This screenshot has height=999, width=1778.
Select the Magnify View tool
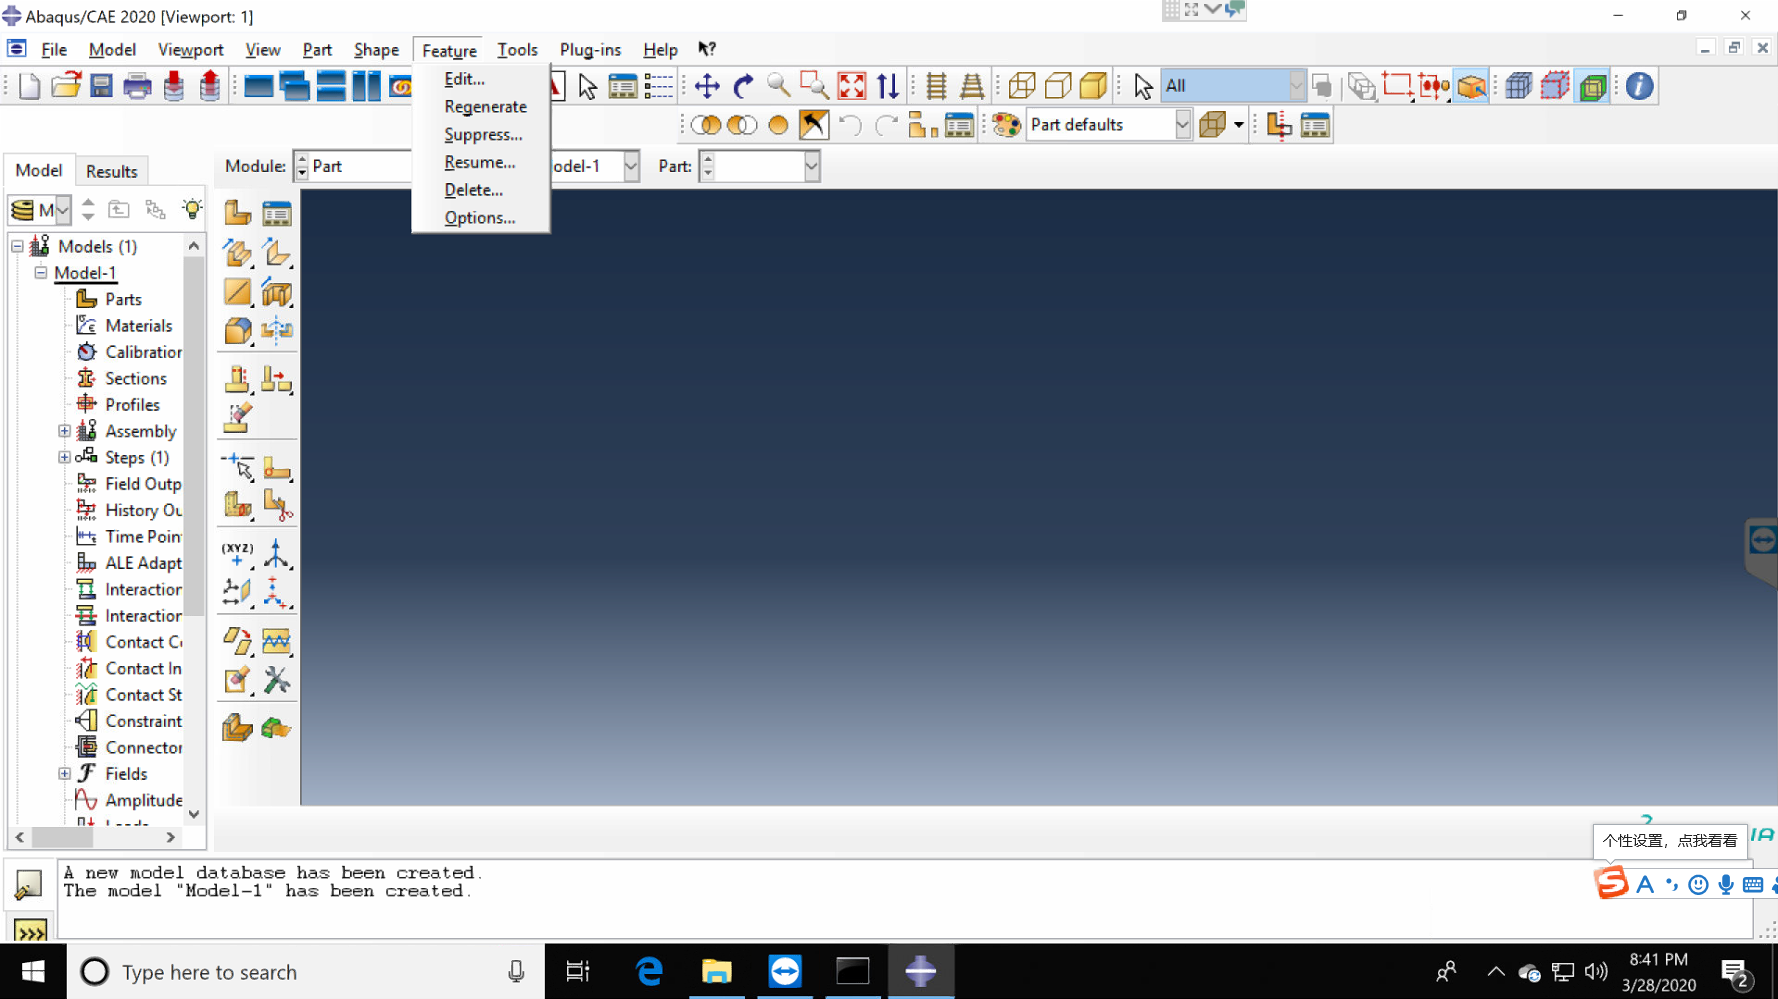point(779,86)
